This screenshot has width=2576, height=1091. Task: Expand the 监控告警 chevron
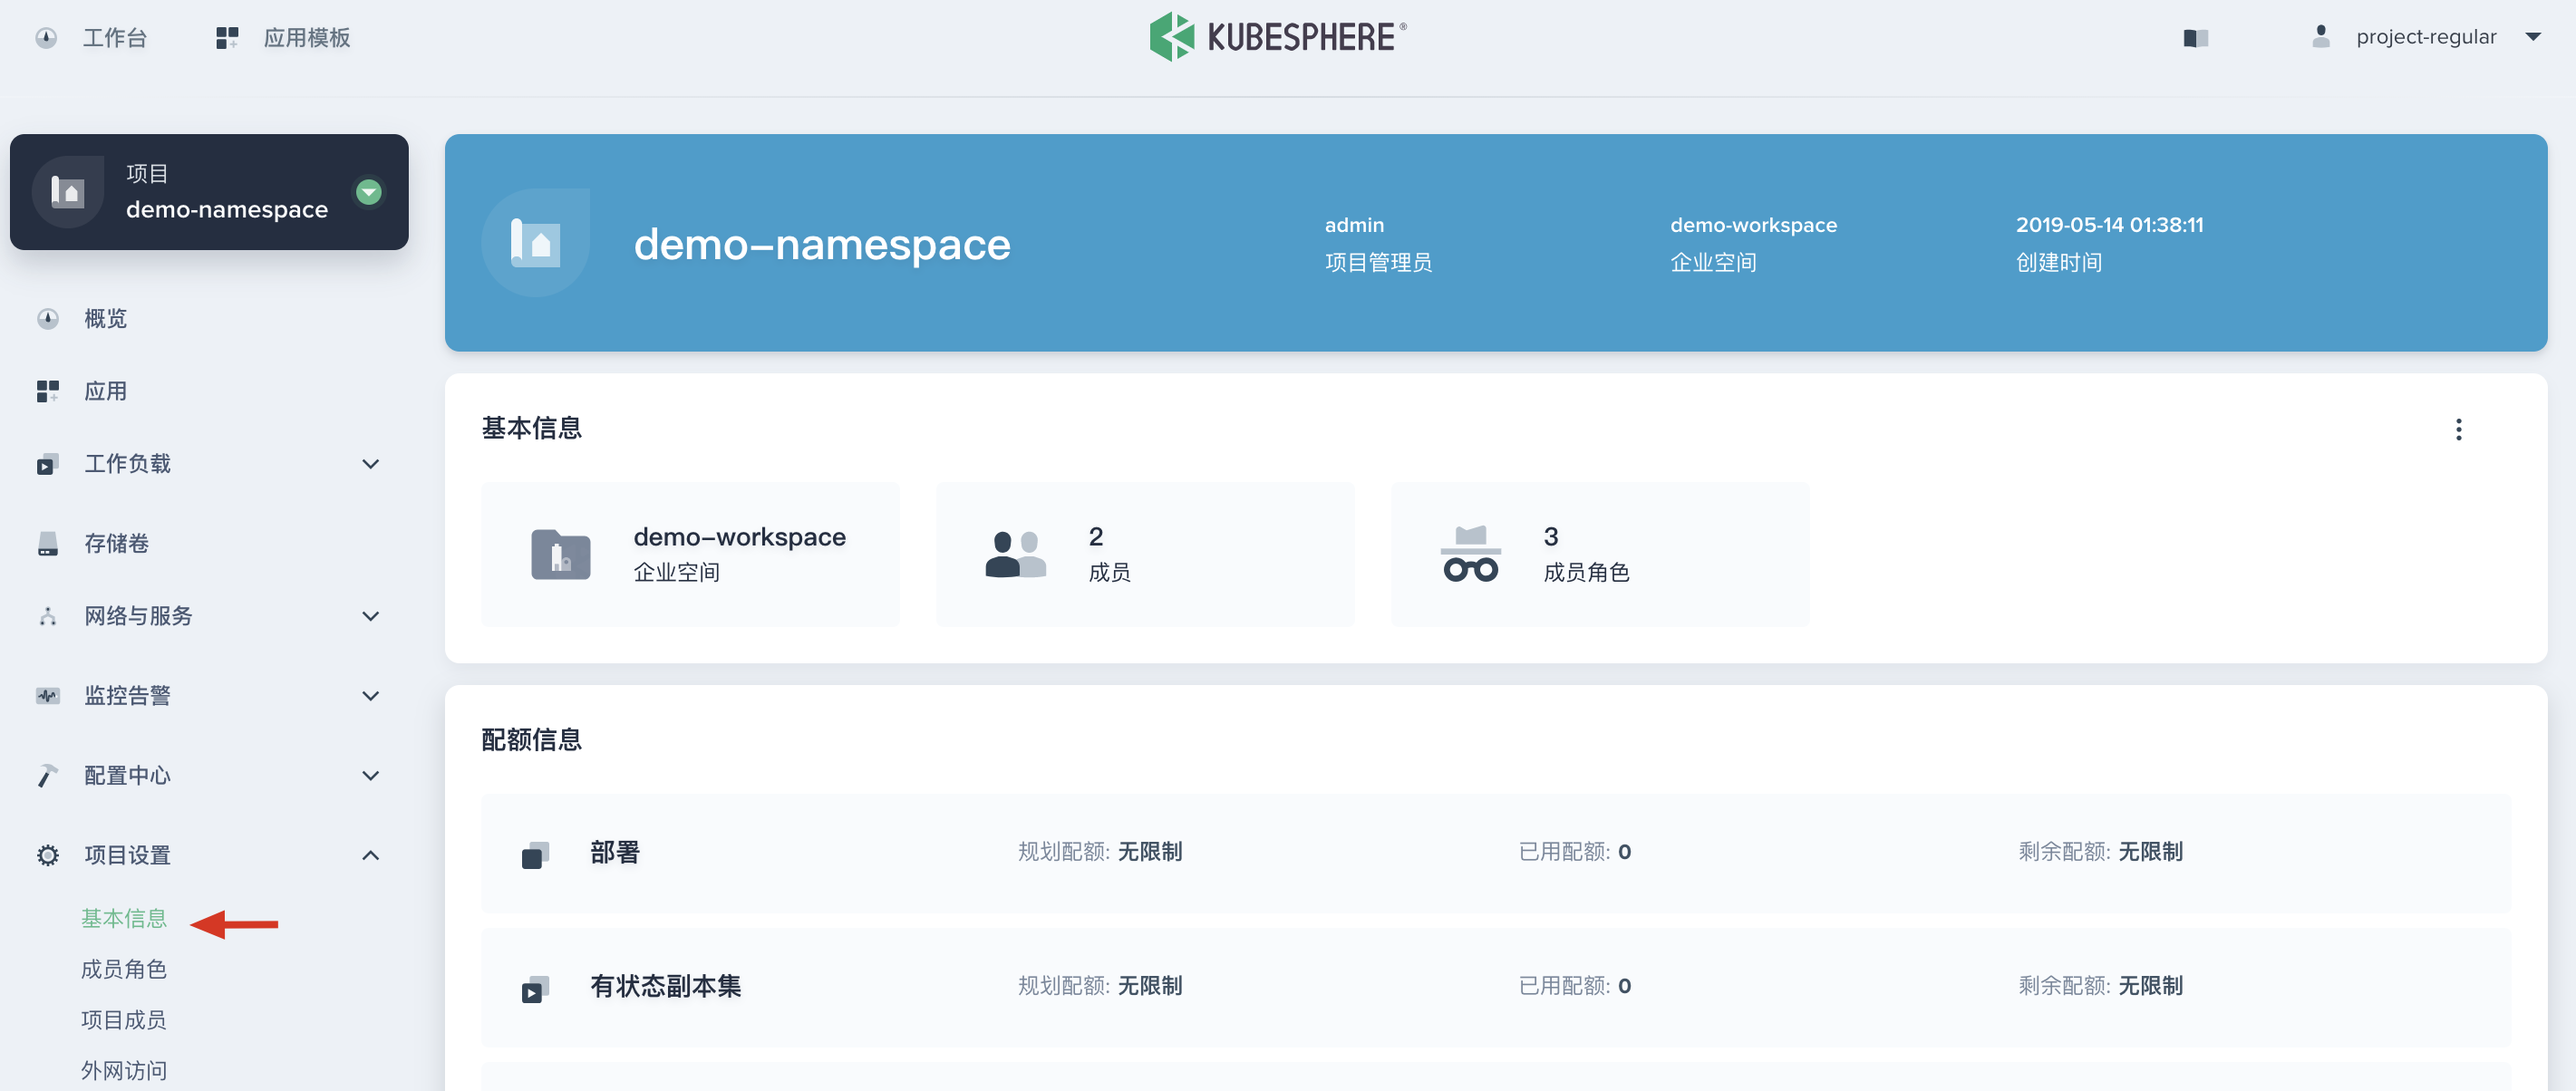point(370,696)
